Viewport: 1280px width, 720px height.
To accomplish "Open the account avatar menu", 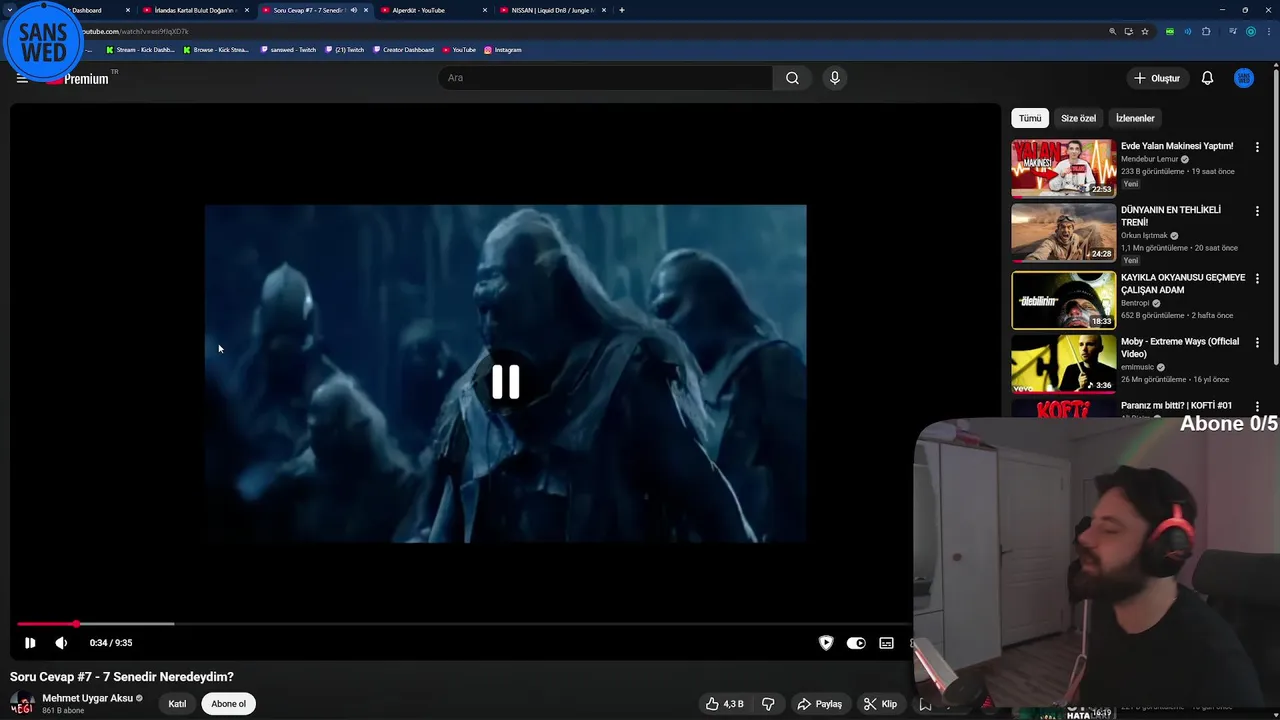I will (x=1244, y=78).
